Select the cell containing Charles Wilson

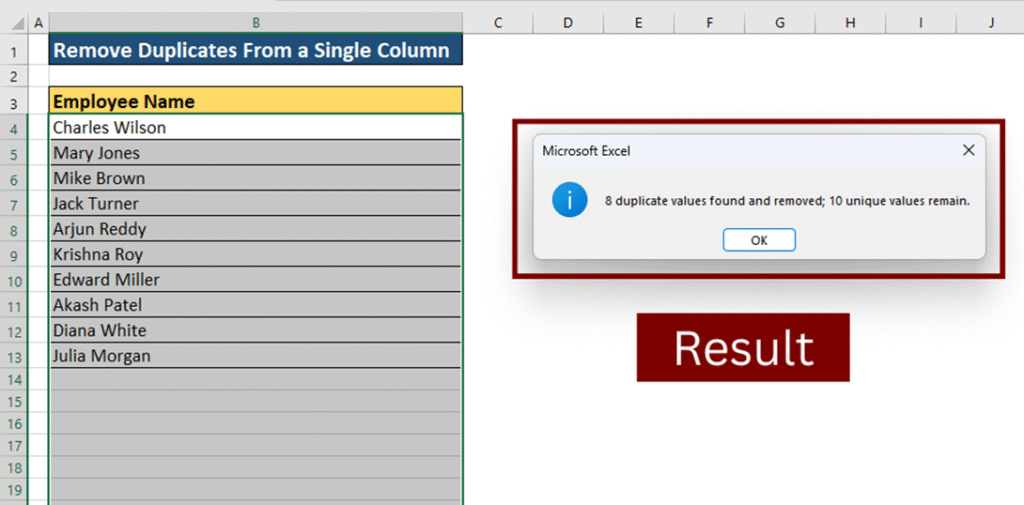(x=256, y=127)
